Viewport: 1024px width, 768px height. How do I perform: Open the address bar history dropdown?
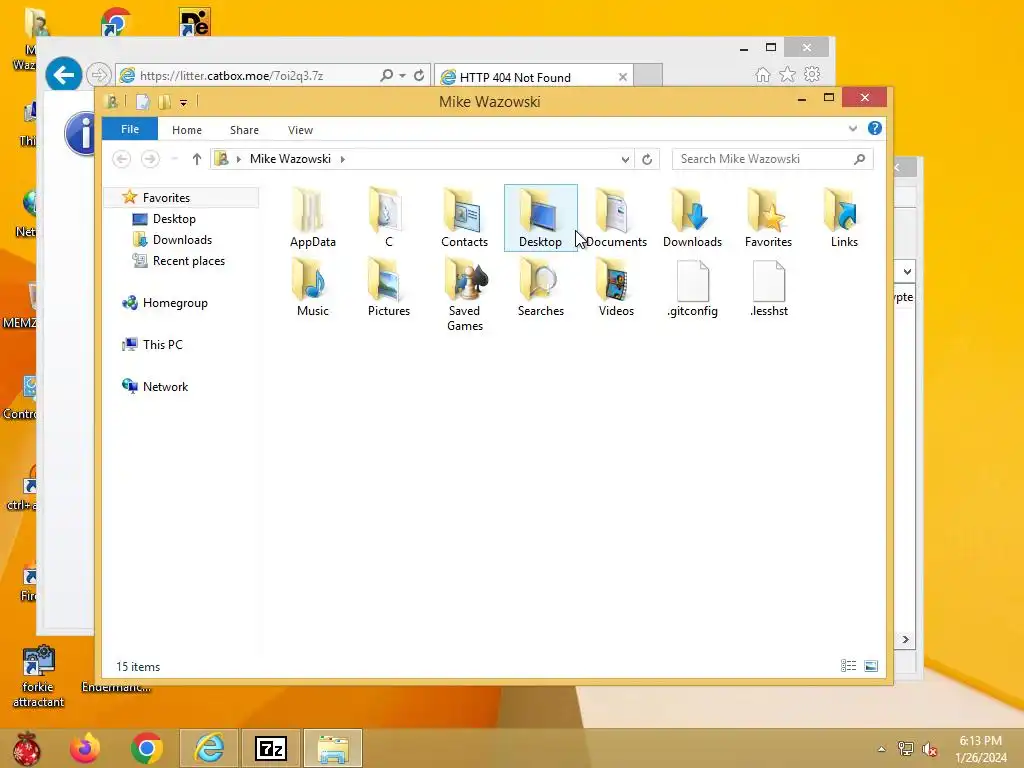(x=625, y=159)
